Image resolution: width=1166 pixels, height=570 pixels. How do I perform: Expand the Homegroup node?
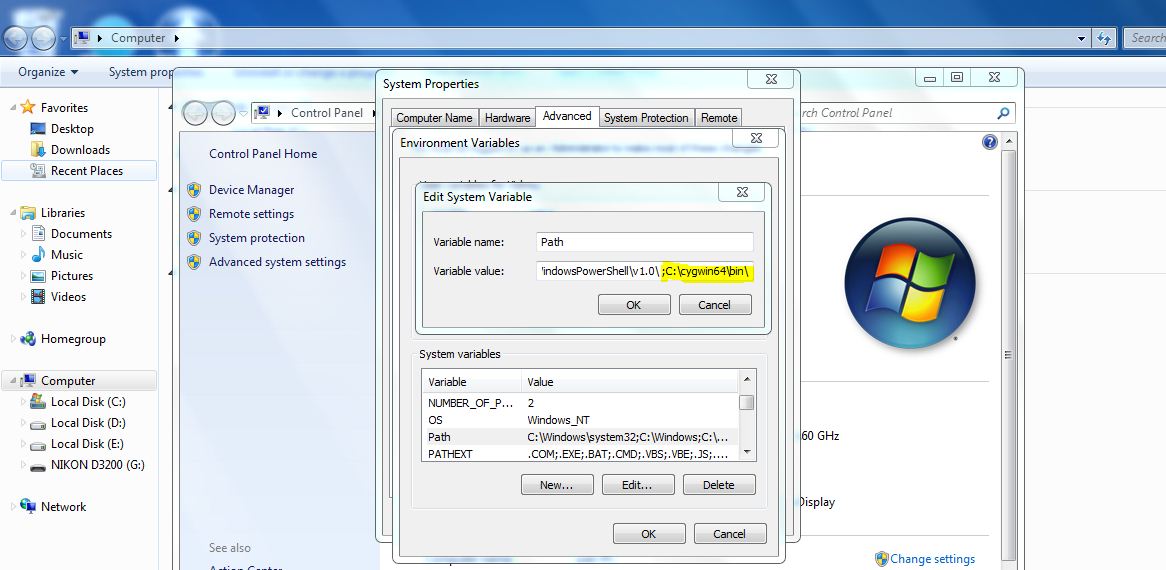coord(13,339)
